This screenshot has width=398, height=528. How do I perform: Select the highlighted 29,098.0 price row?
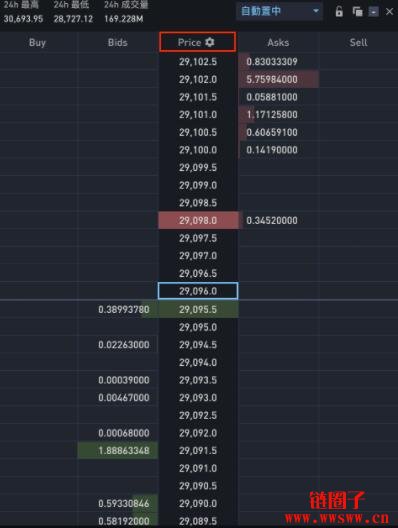point(198,221)
